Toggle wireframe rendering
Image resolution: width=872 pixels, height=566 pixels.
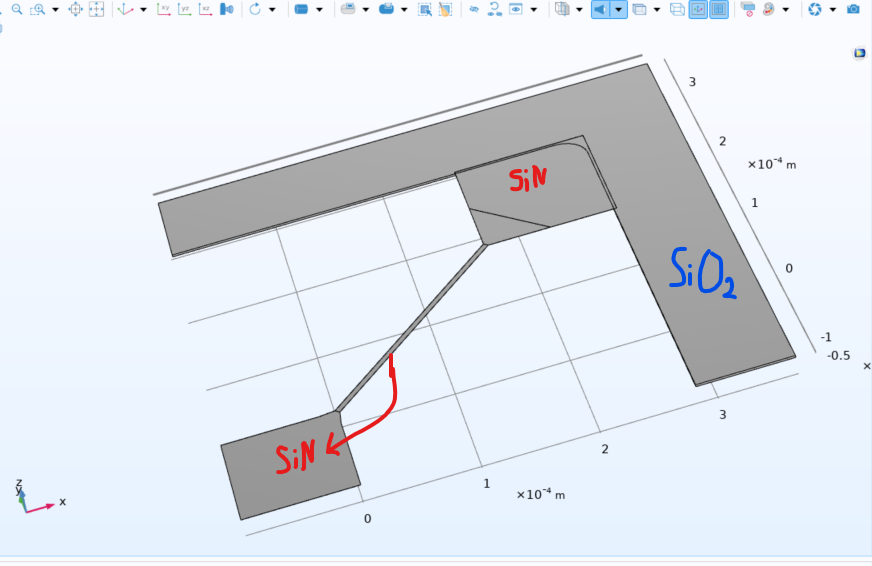pyautogui.click(x=677, y=9)
